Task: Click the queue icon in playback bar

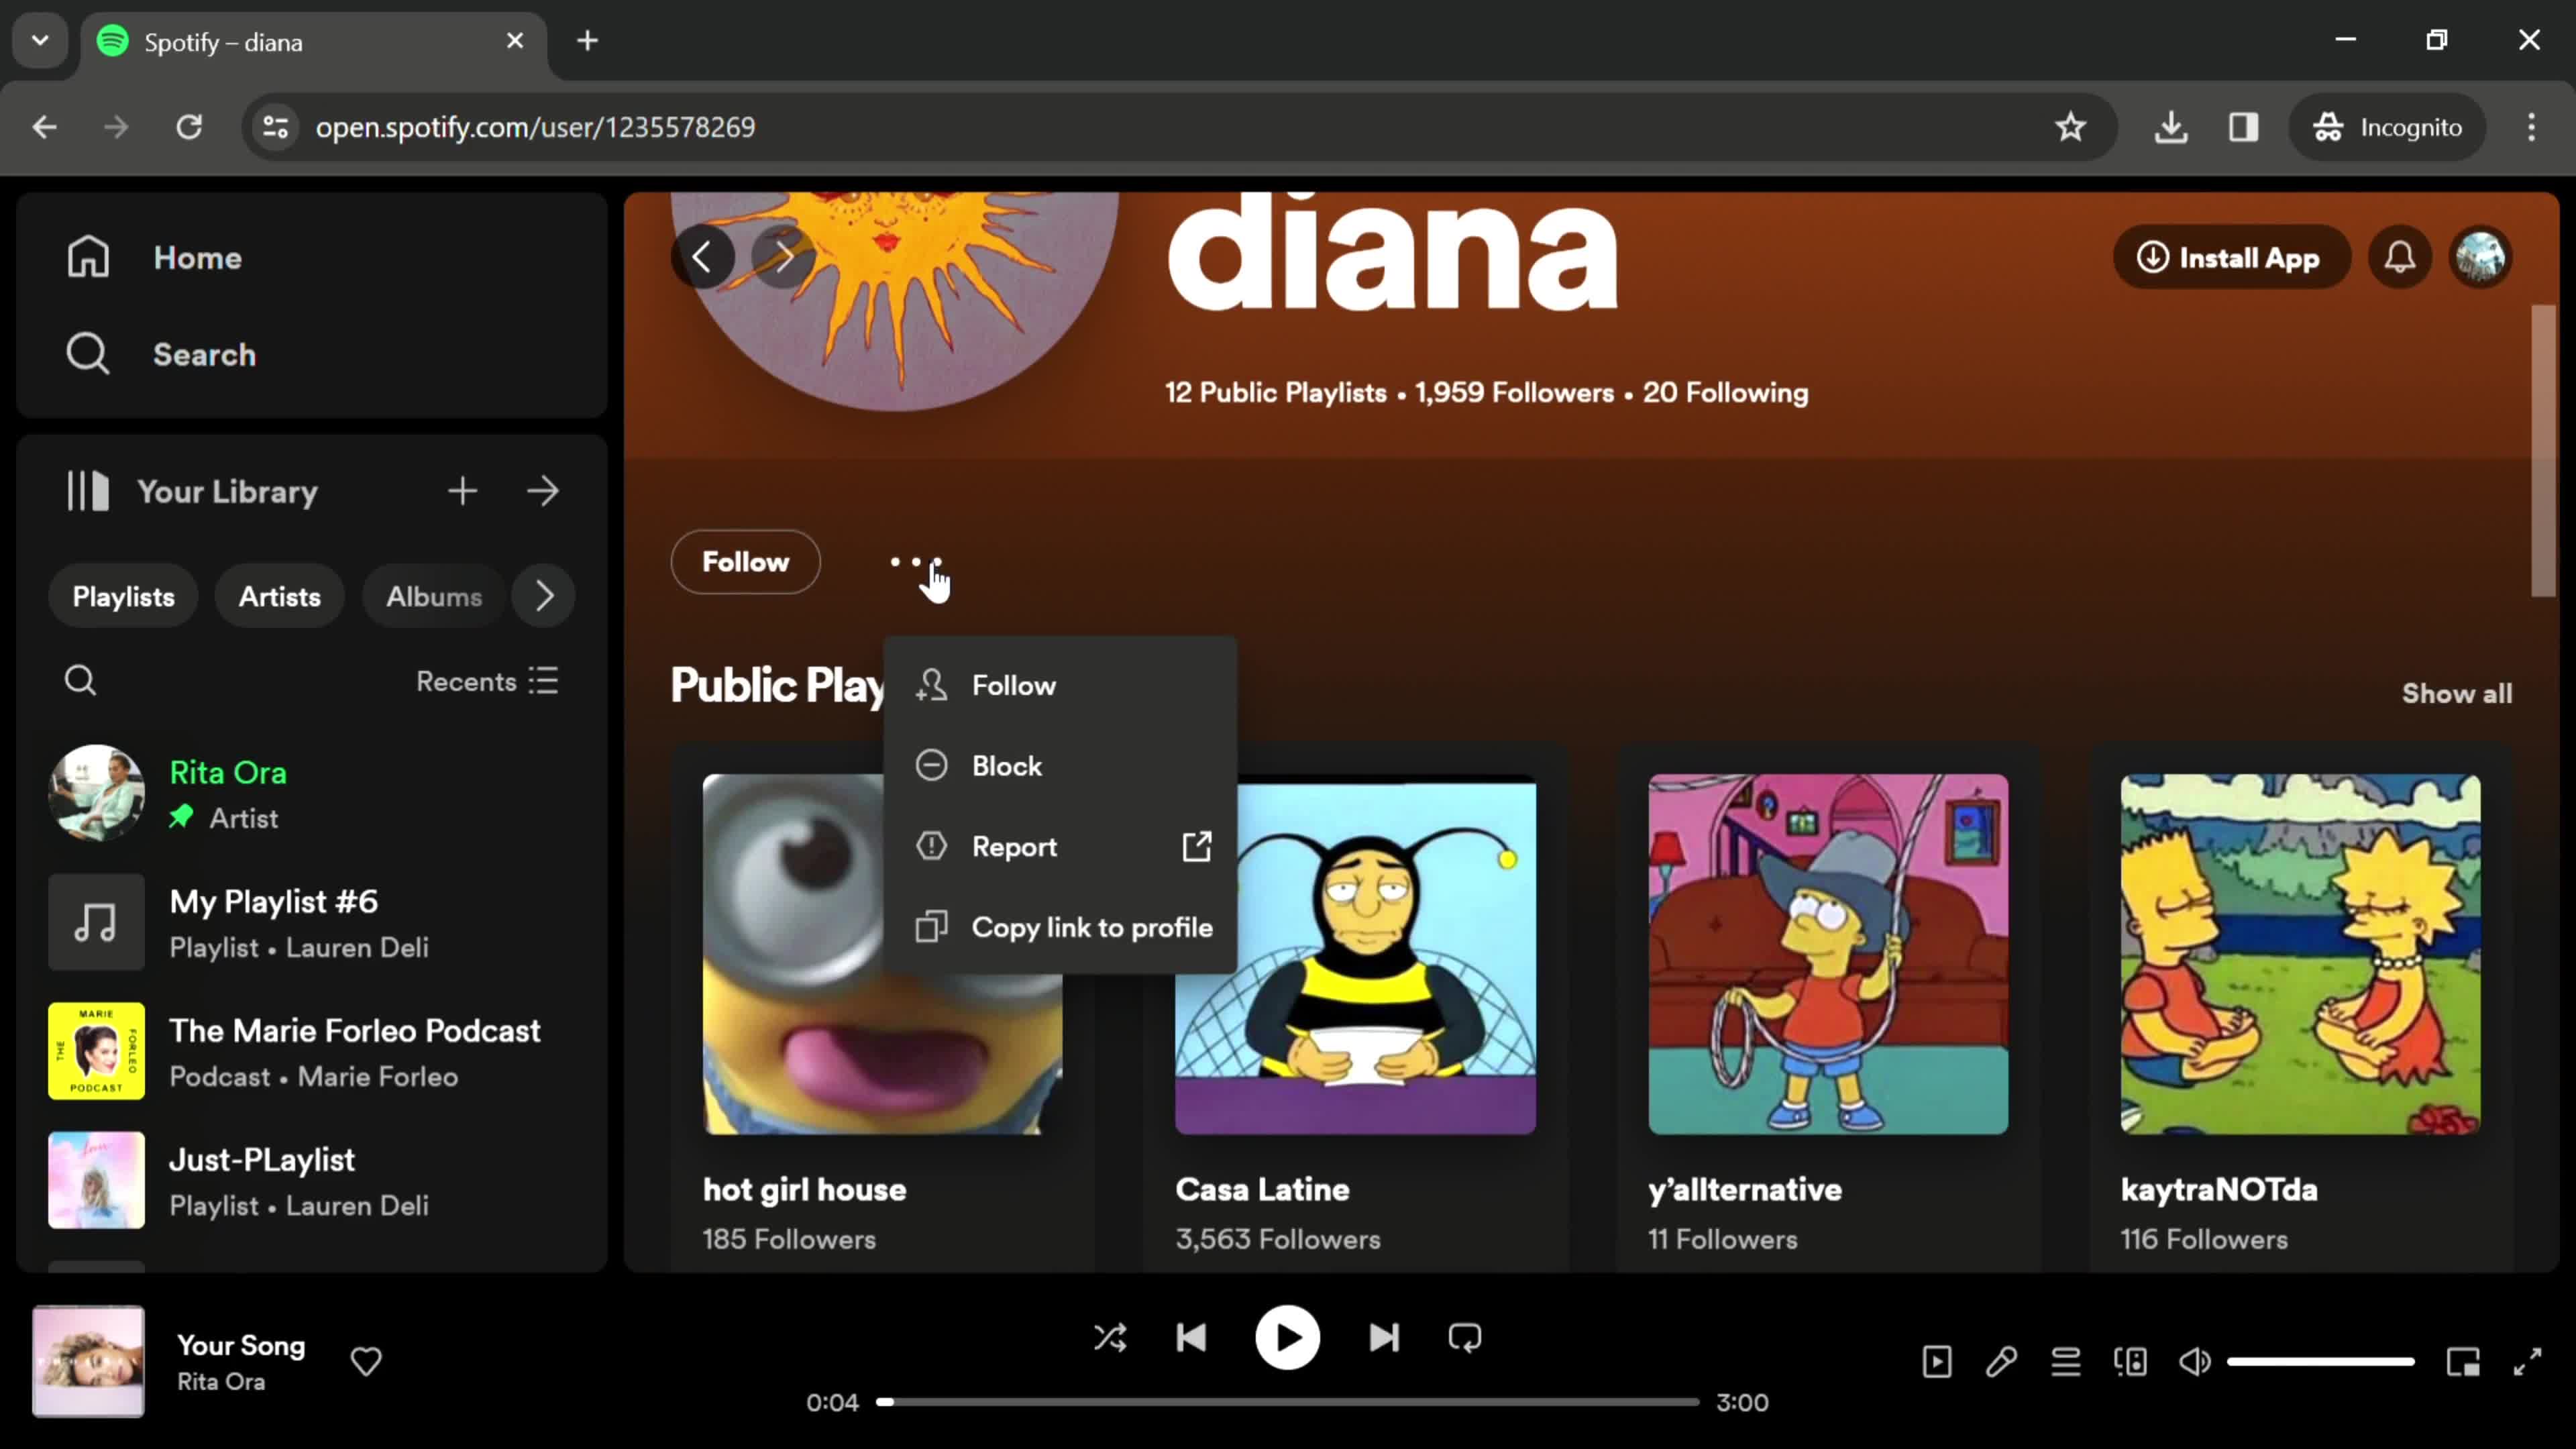Action: pyautogui.click(x=2068, y=1362)
